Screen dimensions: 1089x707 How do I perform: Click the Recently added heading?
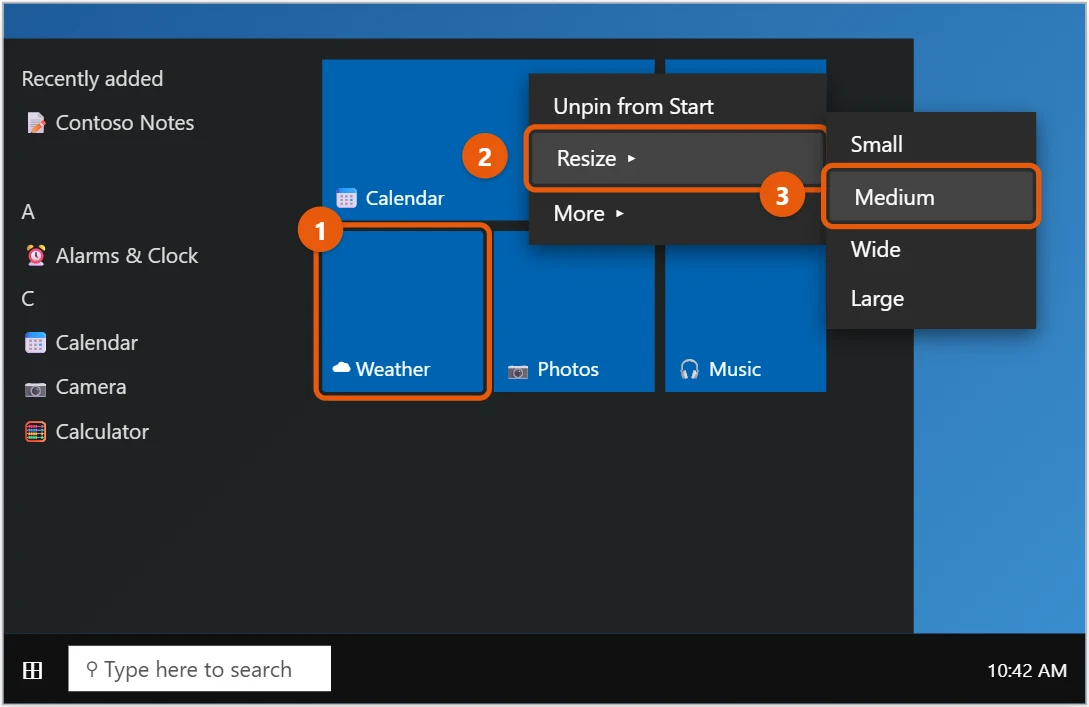[x=92, y=79]
